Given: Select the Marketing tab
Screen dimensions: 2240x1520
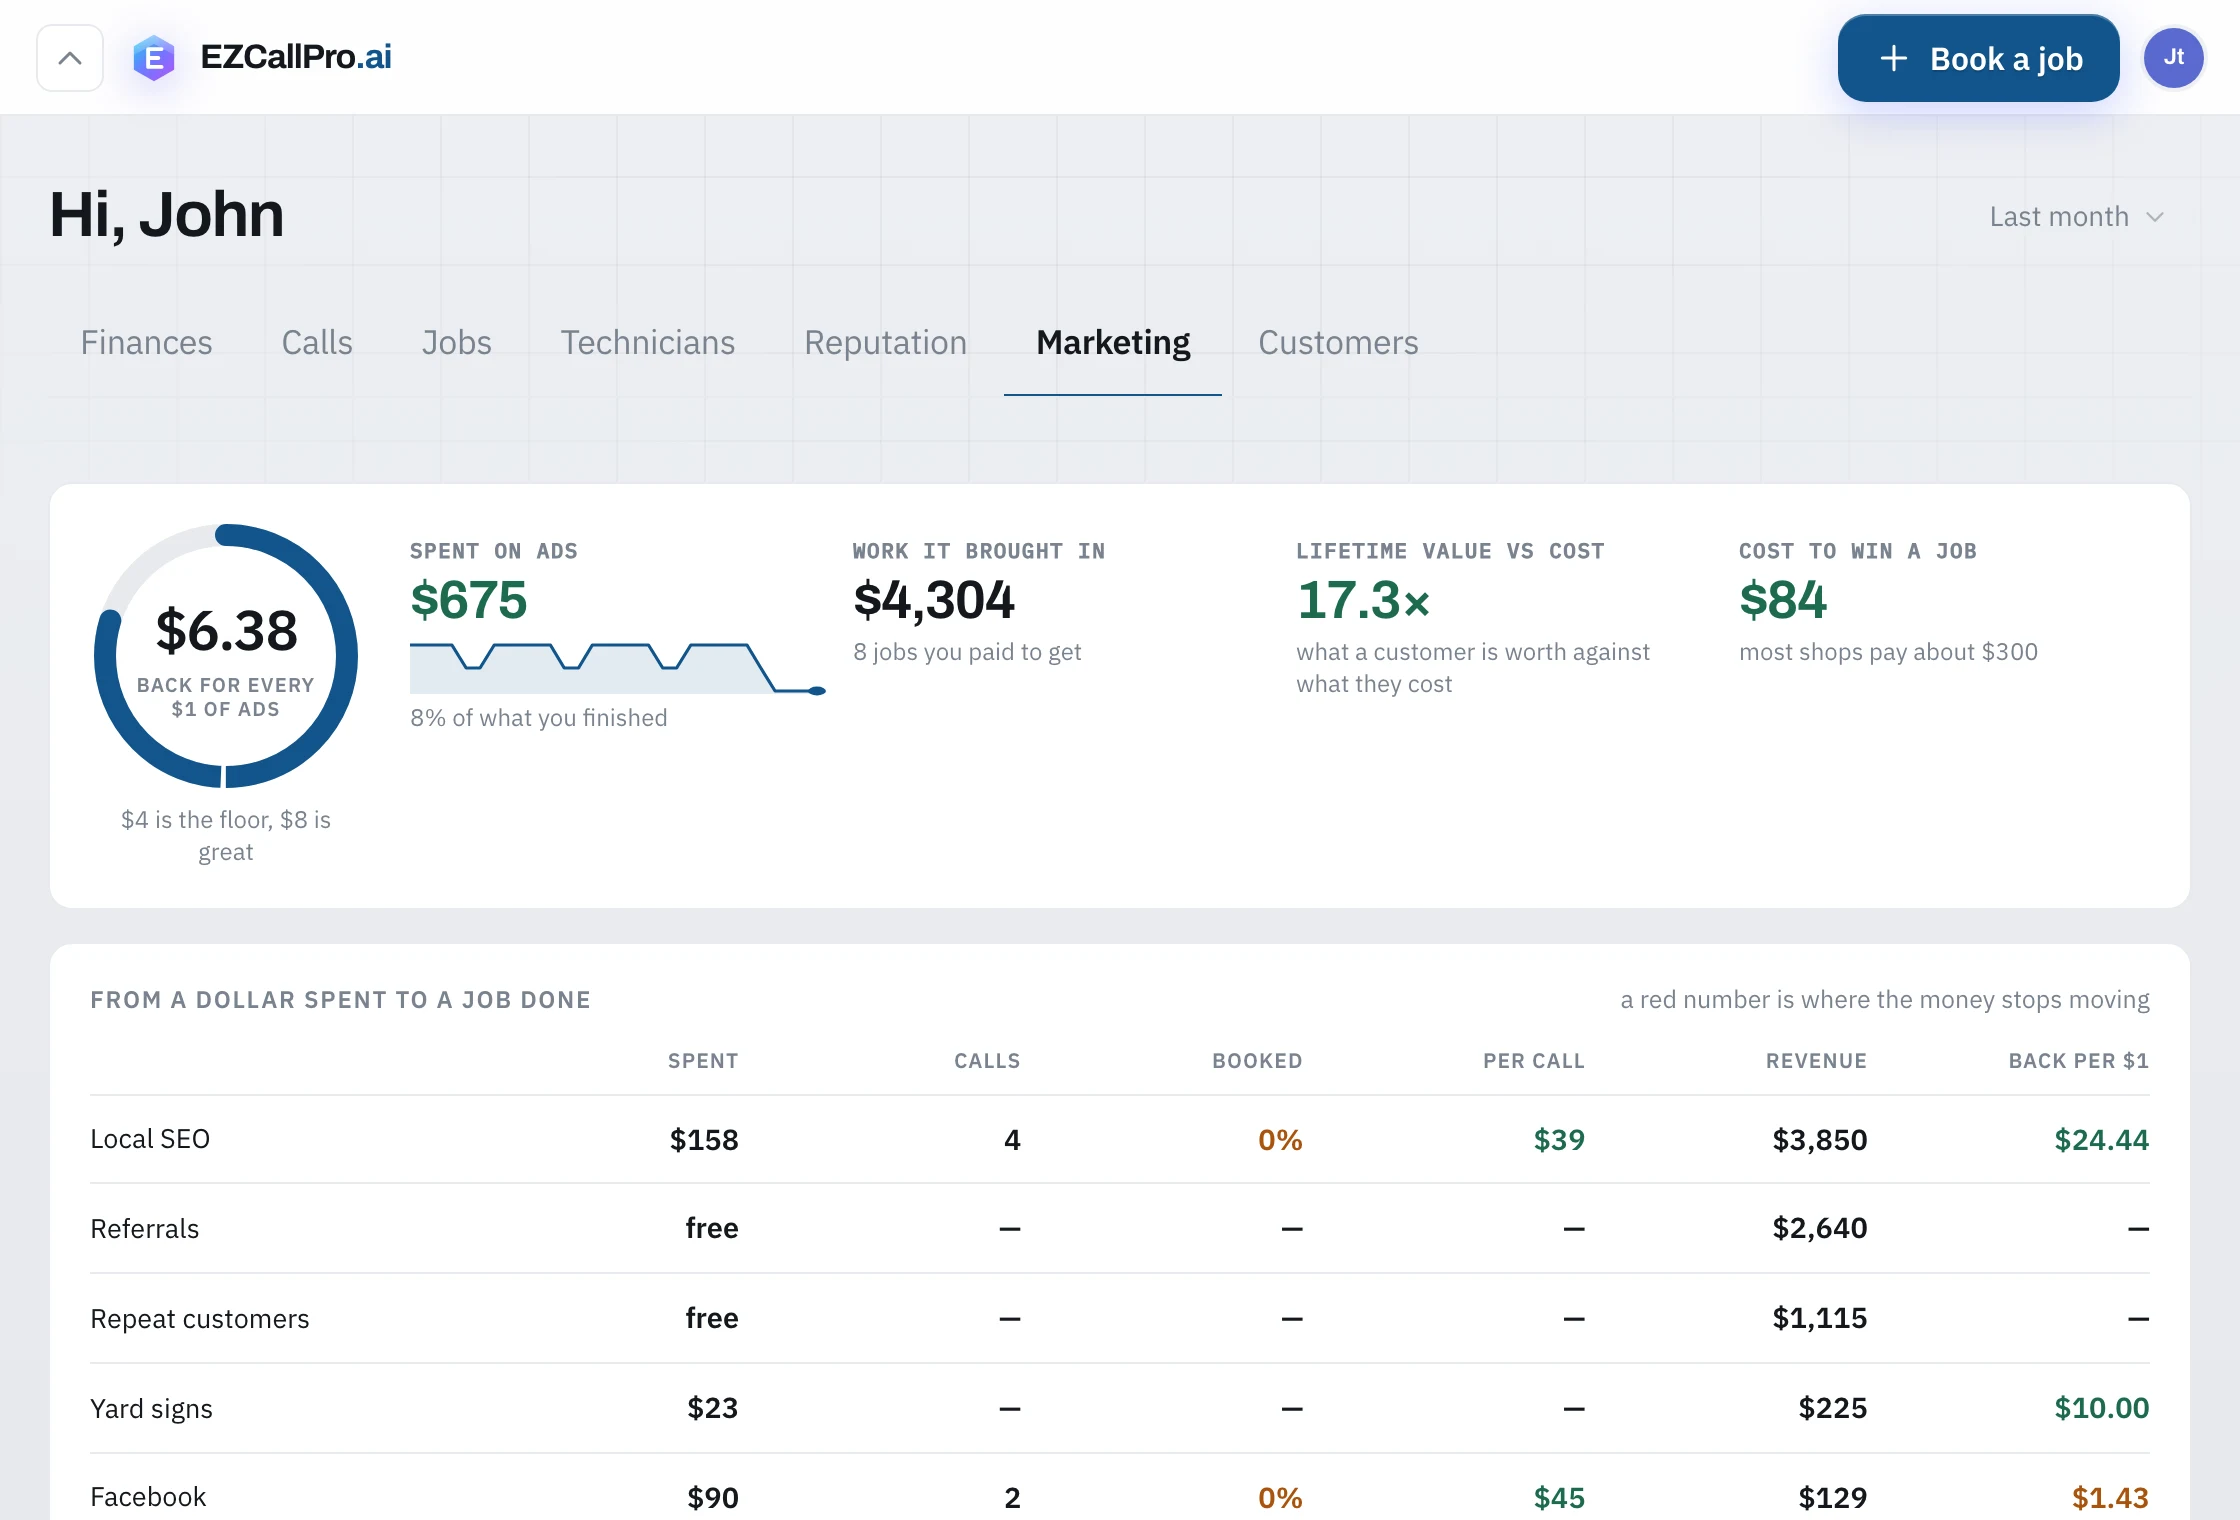Looking at the screenshot, I should coord(1113,343).
